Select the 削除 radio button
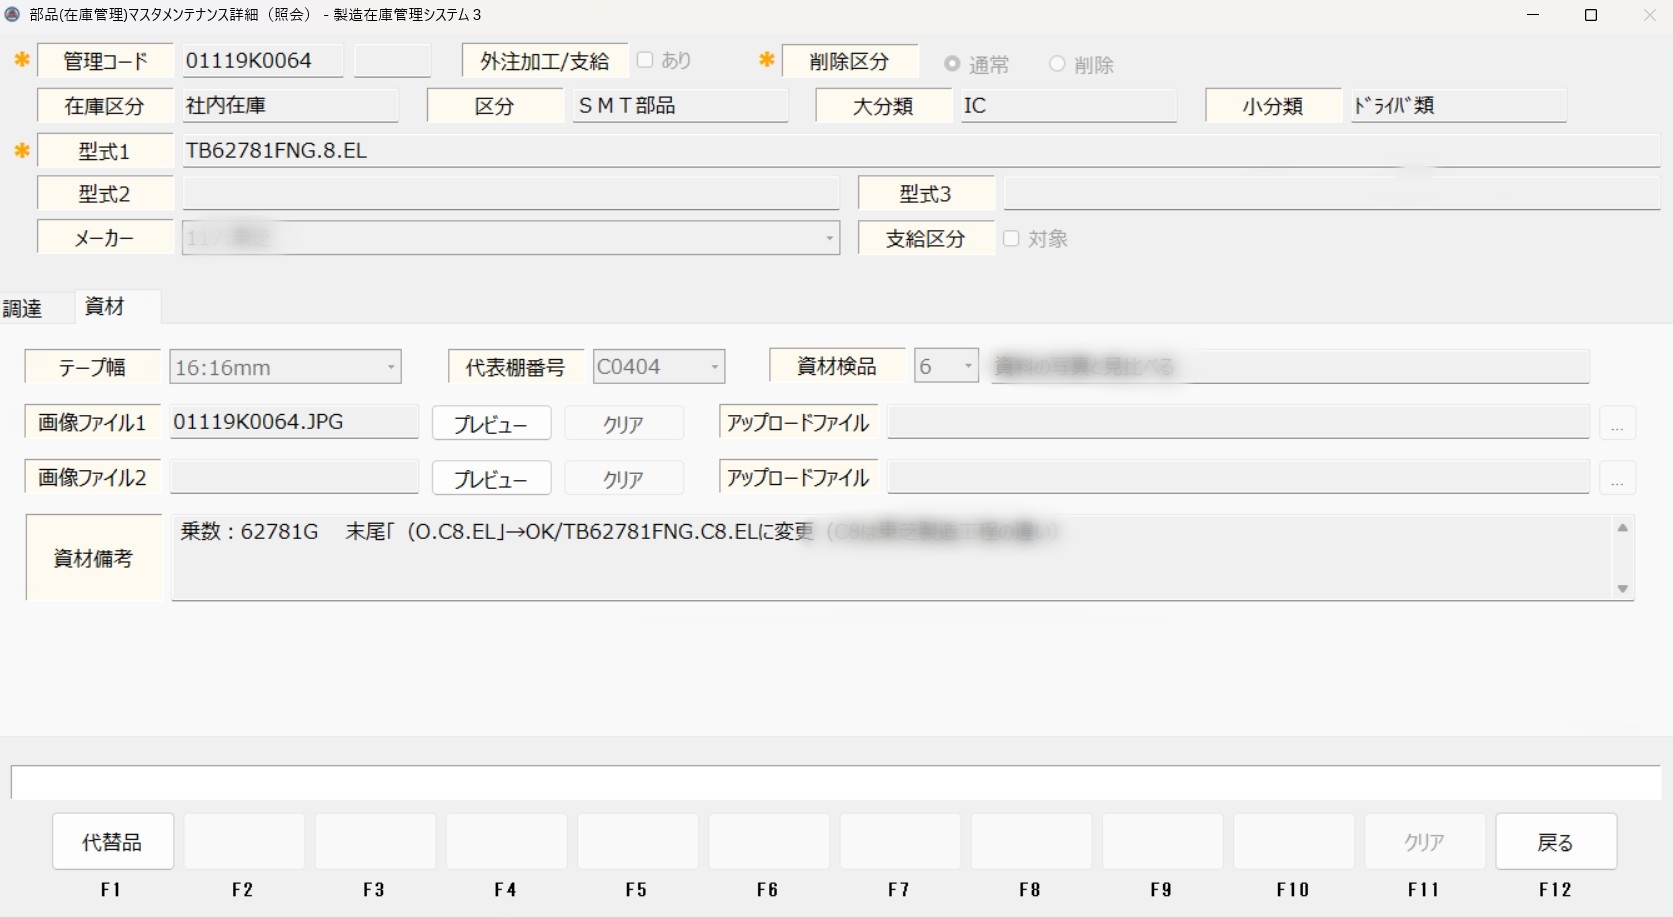Viewport: 1673px width, 917px height. 1057,64
